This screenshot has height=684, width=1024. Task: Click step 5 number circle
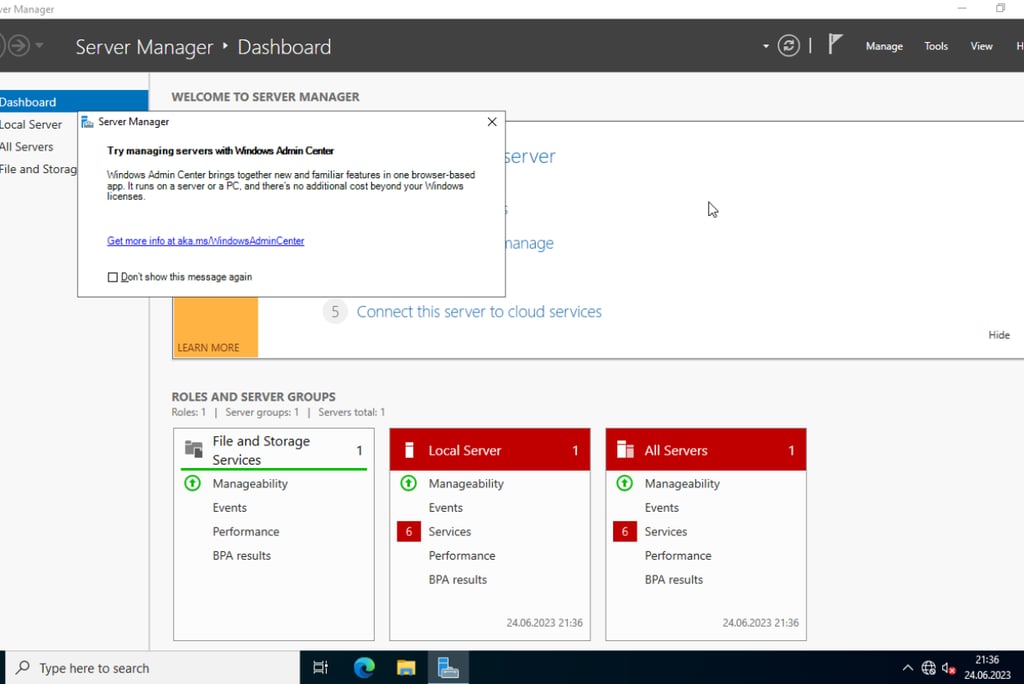click(x=335, y=312)
